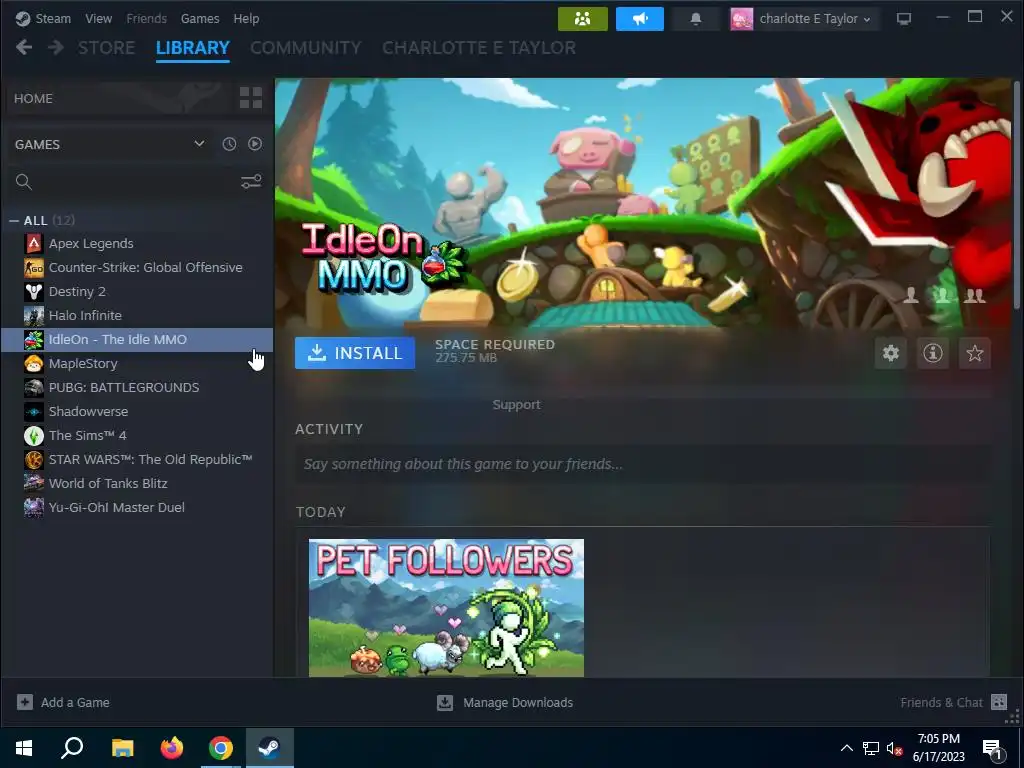Viewport: 1024px width, 768px height.
Task: Click Add a Game
Action: 75,703
